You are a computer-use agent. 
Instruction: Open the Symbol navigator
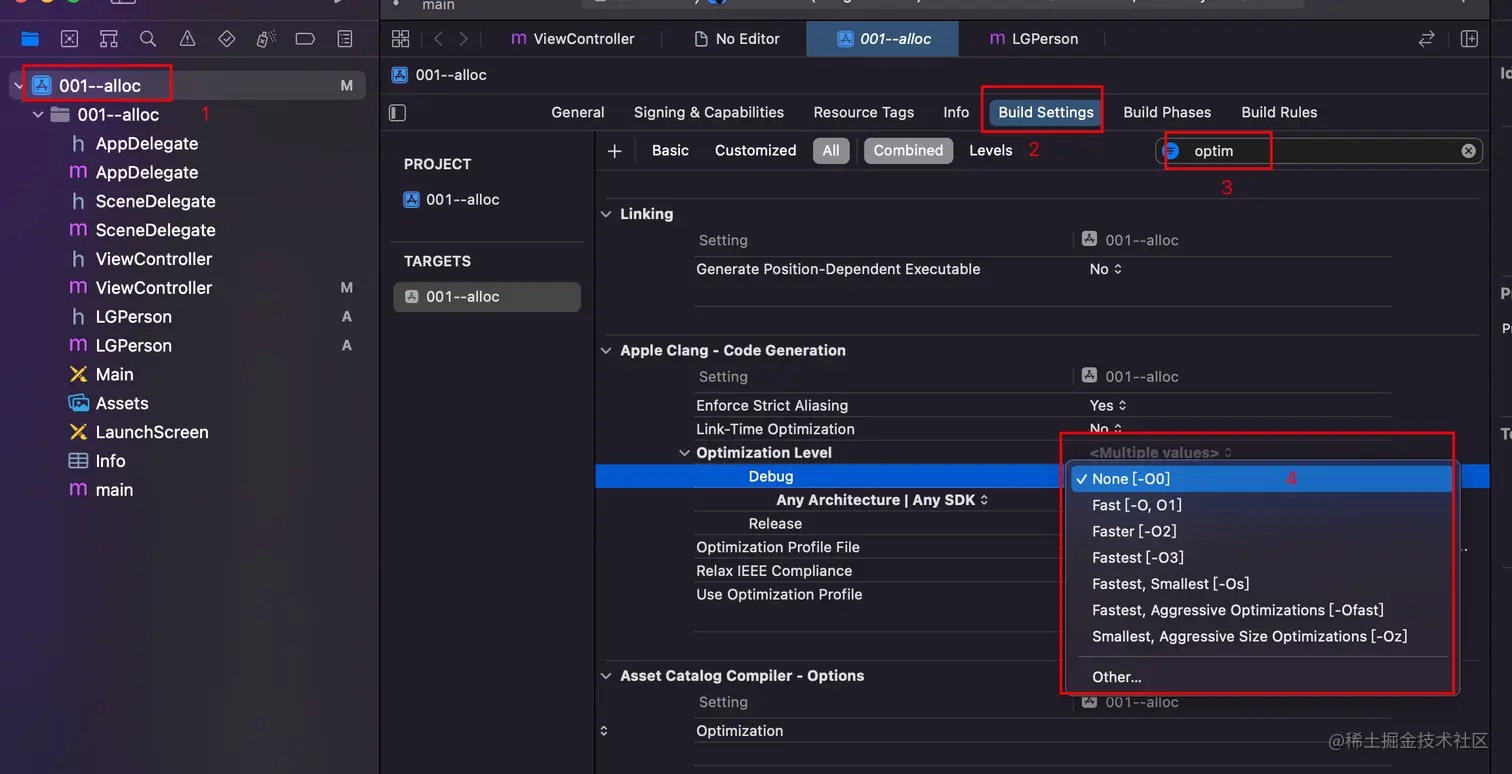109,39
